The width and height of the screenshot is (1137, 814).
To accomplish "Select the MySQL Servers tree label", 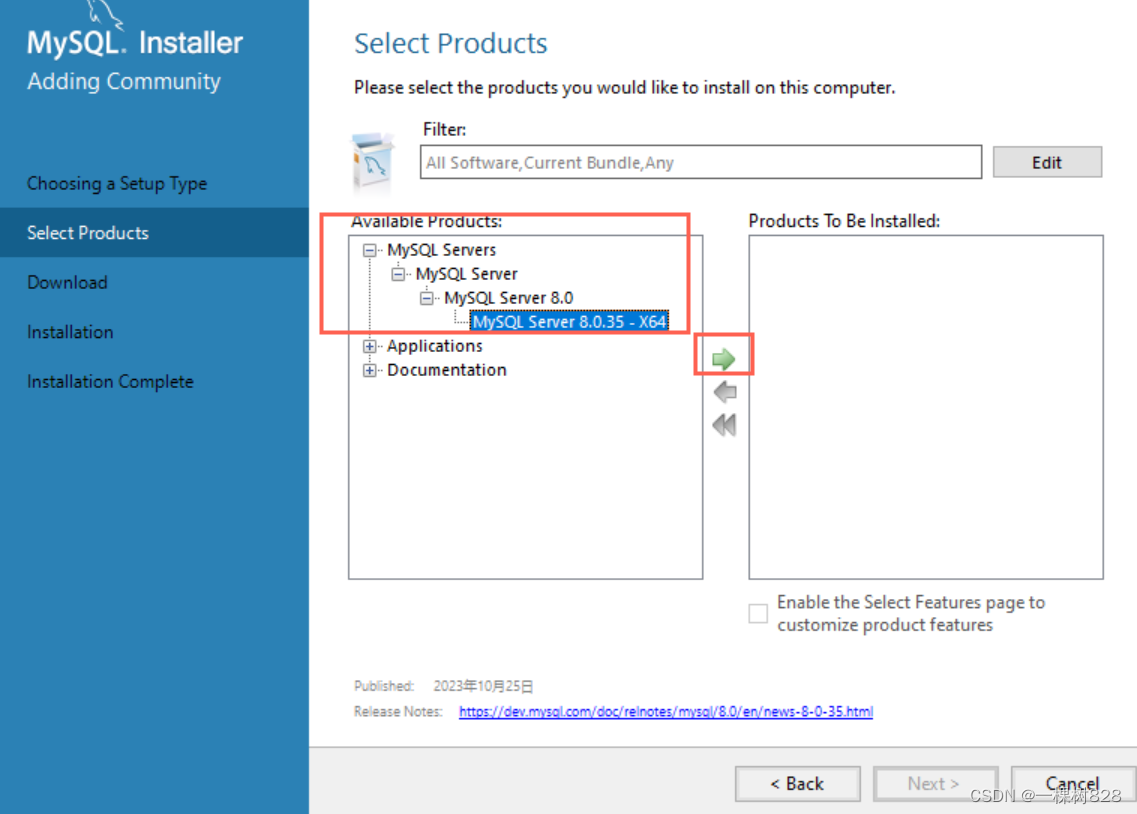I will (x=441, y=250).
